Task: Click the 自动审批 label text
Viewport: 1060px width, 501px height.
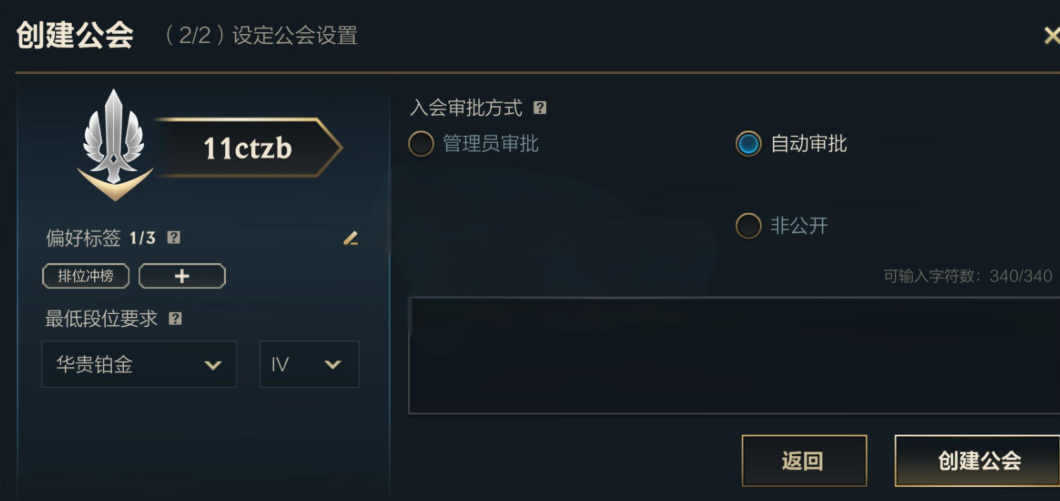Action: tap(809, 144)
